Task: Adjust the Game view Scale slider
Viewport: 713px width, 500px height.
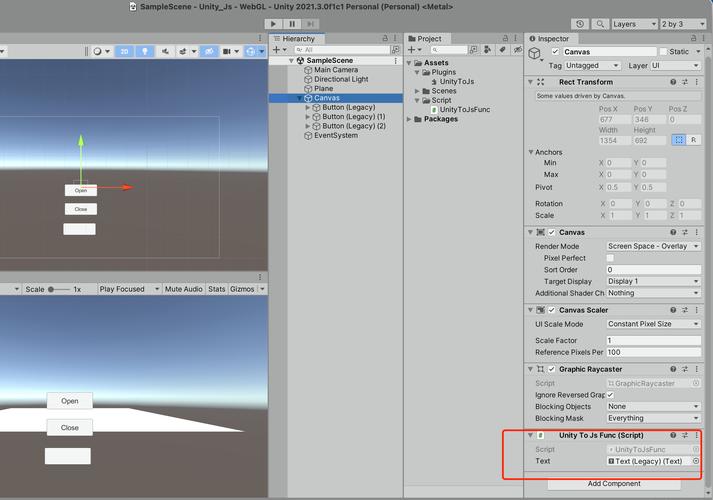Action: [x=59, y=289]
